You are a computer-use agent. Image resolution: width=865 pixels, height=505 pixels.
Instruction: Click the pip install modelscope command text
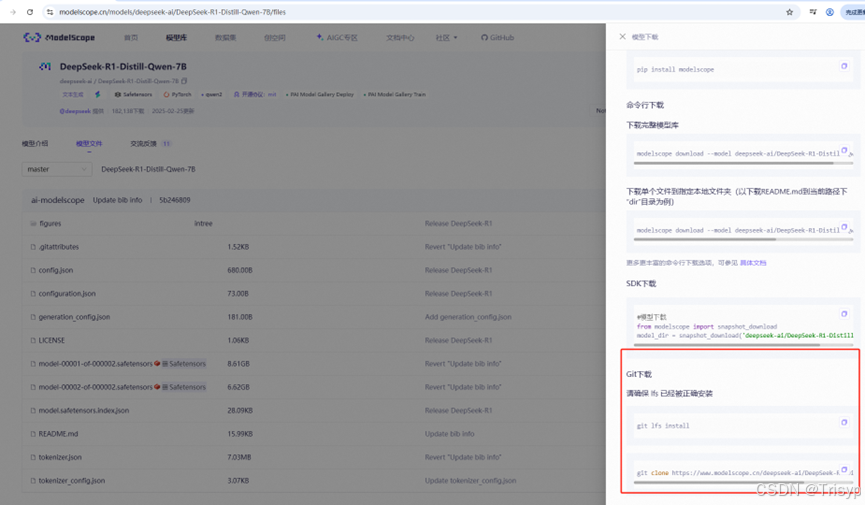point(675,70)
